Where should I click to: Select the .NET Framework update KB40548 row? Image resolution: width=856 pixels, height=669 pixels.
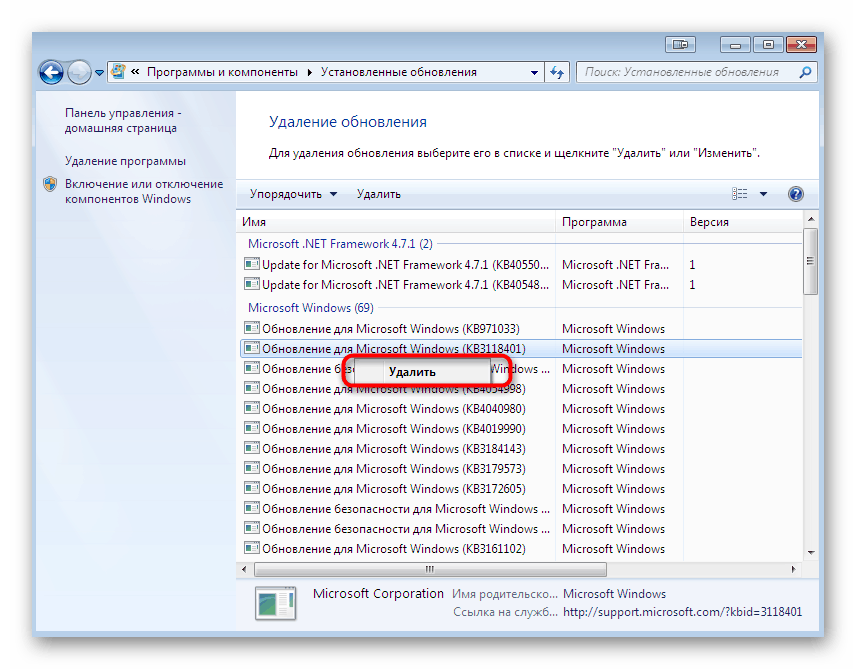(521, 285)
